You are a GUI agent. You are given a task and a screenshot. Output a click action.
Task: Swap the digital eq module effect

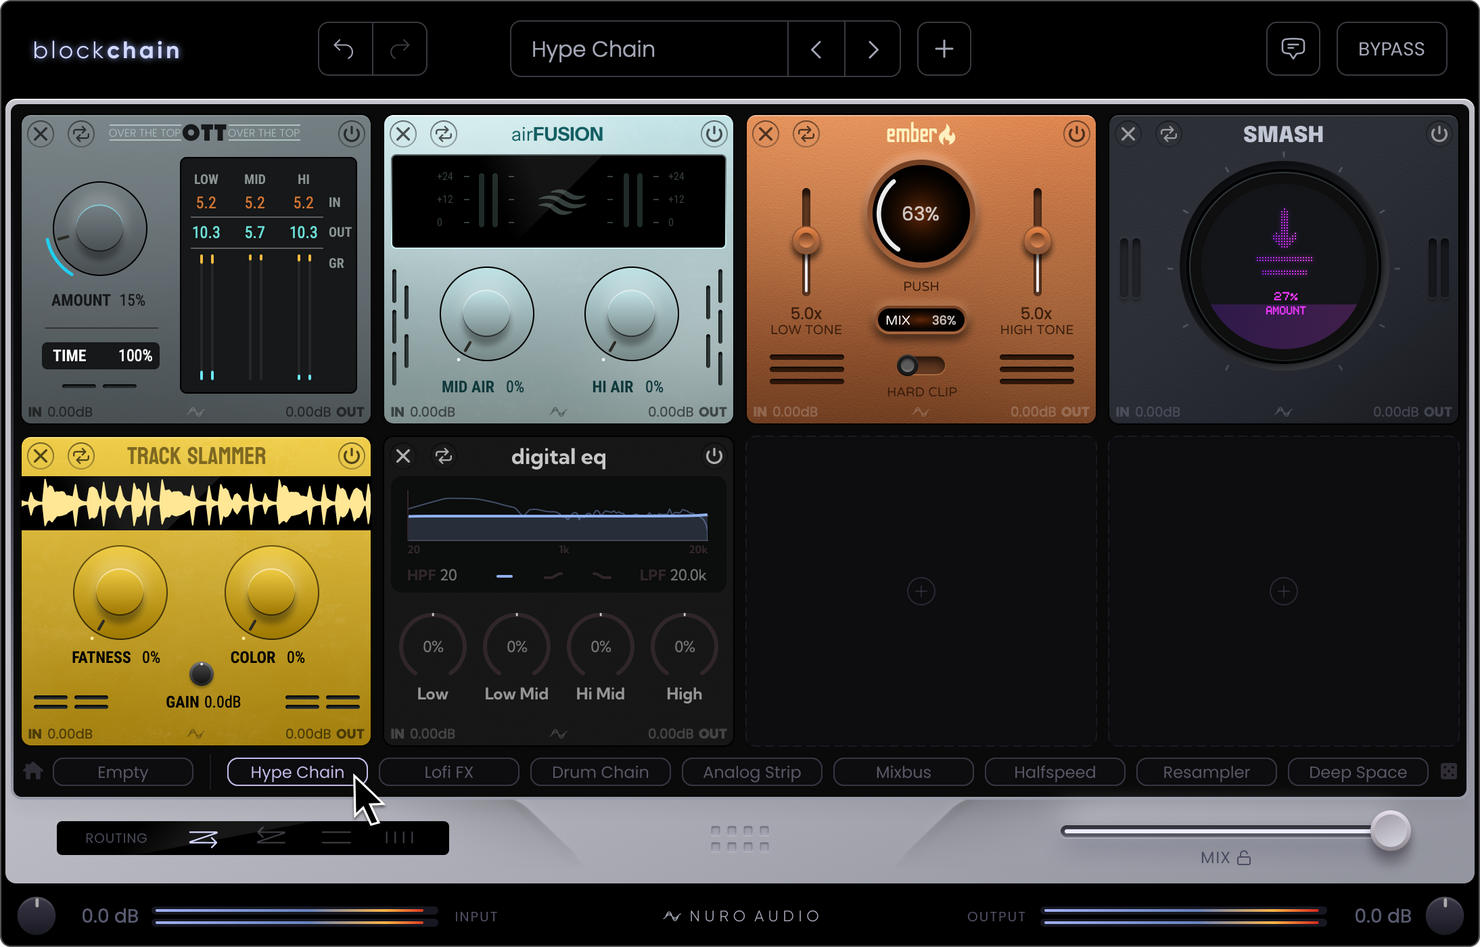pyautogui.click(x=444, y=456)
